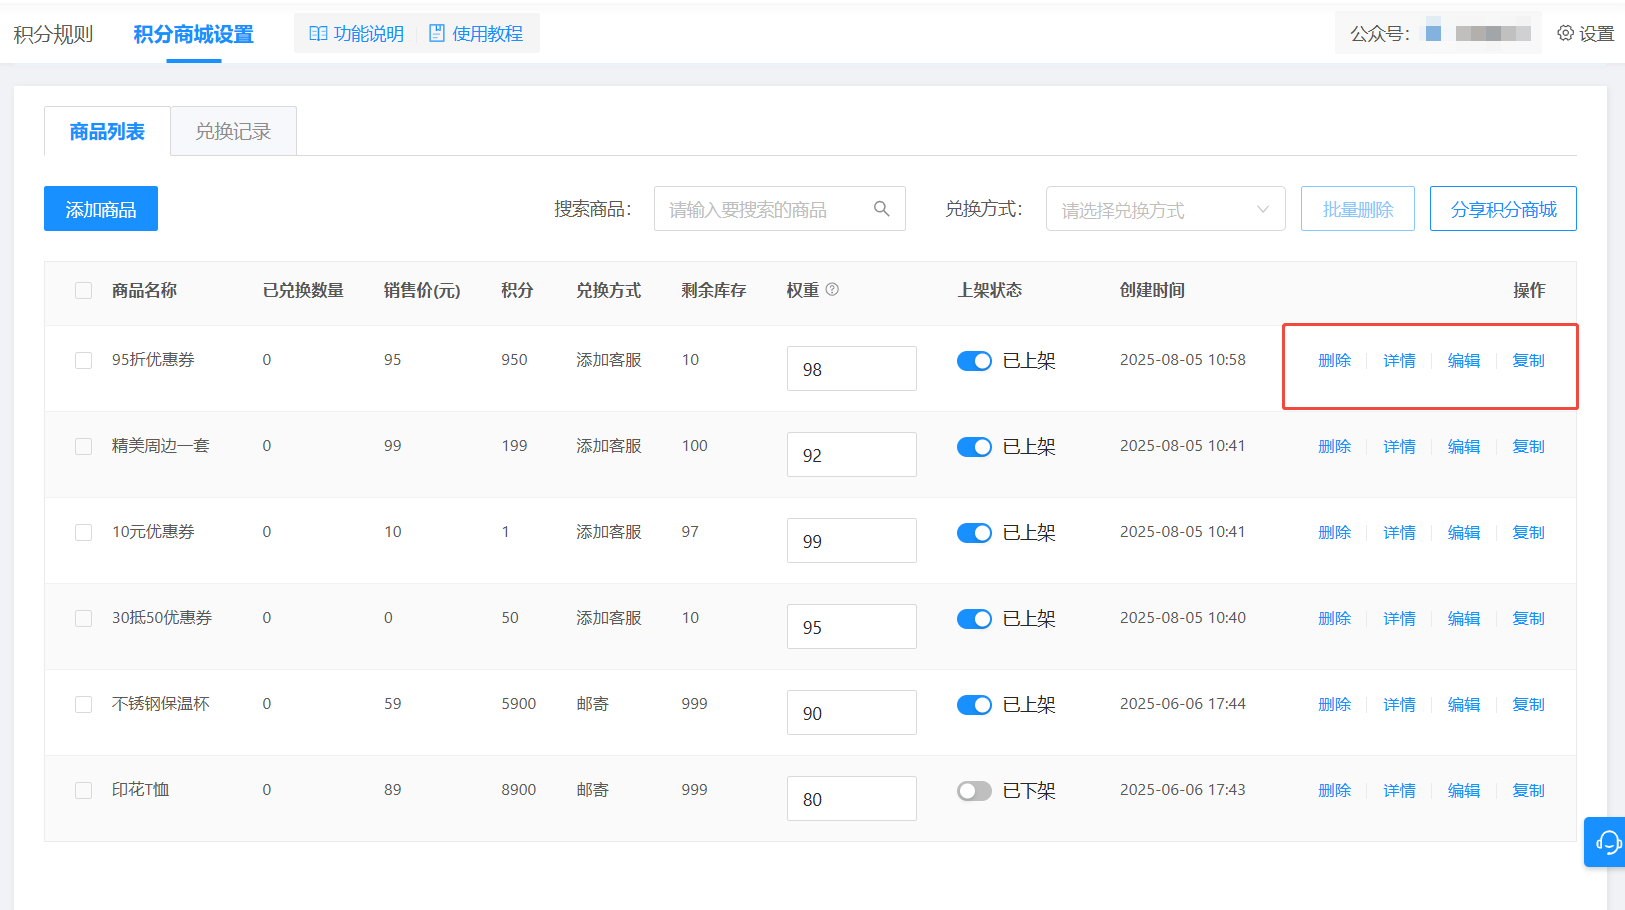Open settings gear at top right
This screenshot has height=910, width=1625.
tap(1586, 33)
